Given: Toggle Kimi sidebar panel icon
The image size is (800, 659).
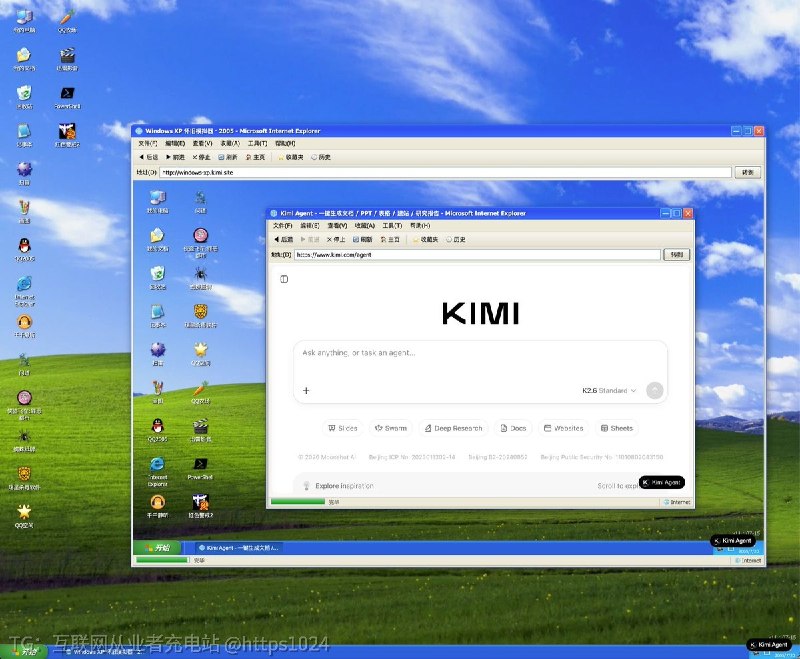Looking at the screenshot, I should 284,279.
